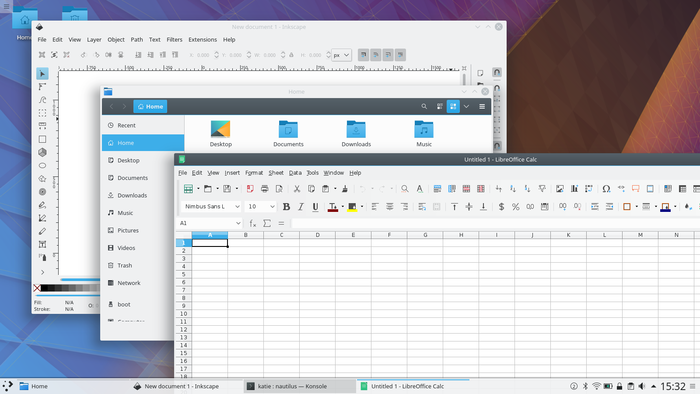Image resolution: width=700 pixels, height=394 pixels.
Task: Toggle the percent number format
Action: [516, 207]
